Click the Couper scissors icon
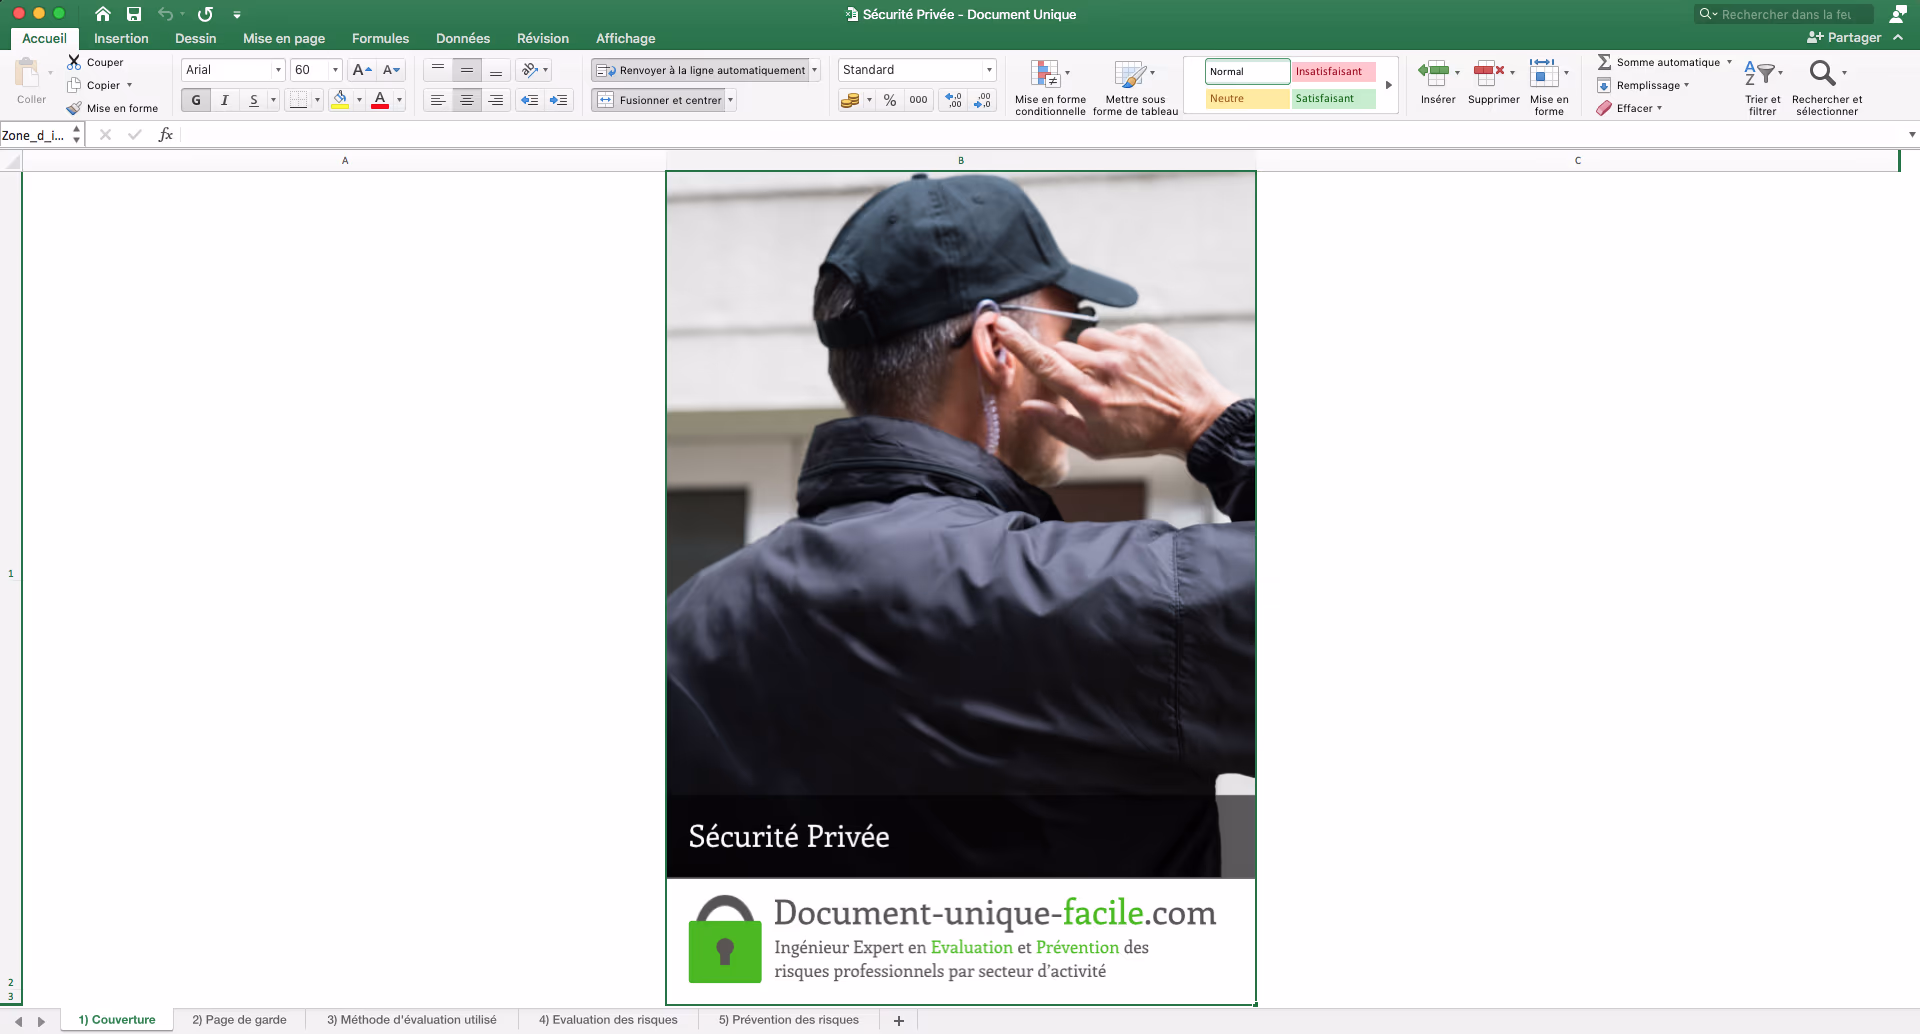The image size is (1920, 1034). click(x=74, y=62)
